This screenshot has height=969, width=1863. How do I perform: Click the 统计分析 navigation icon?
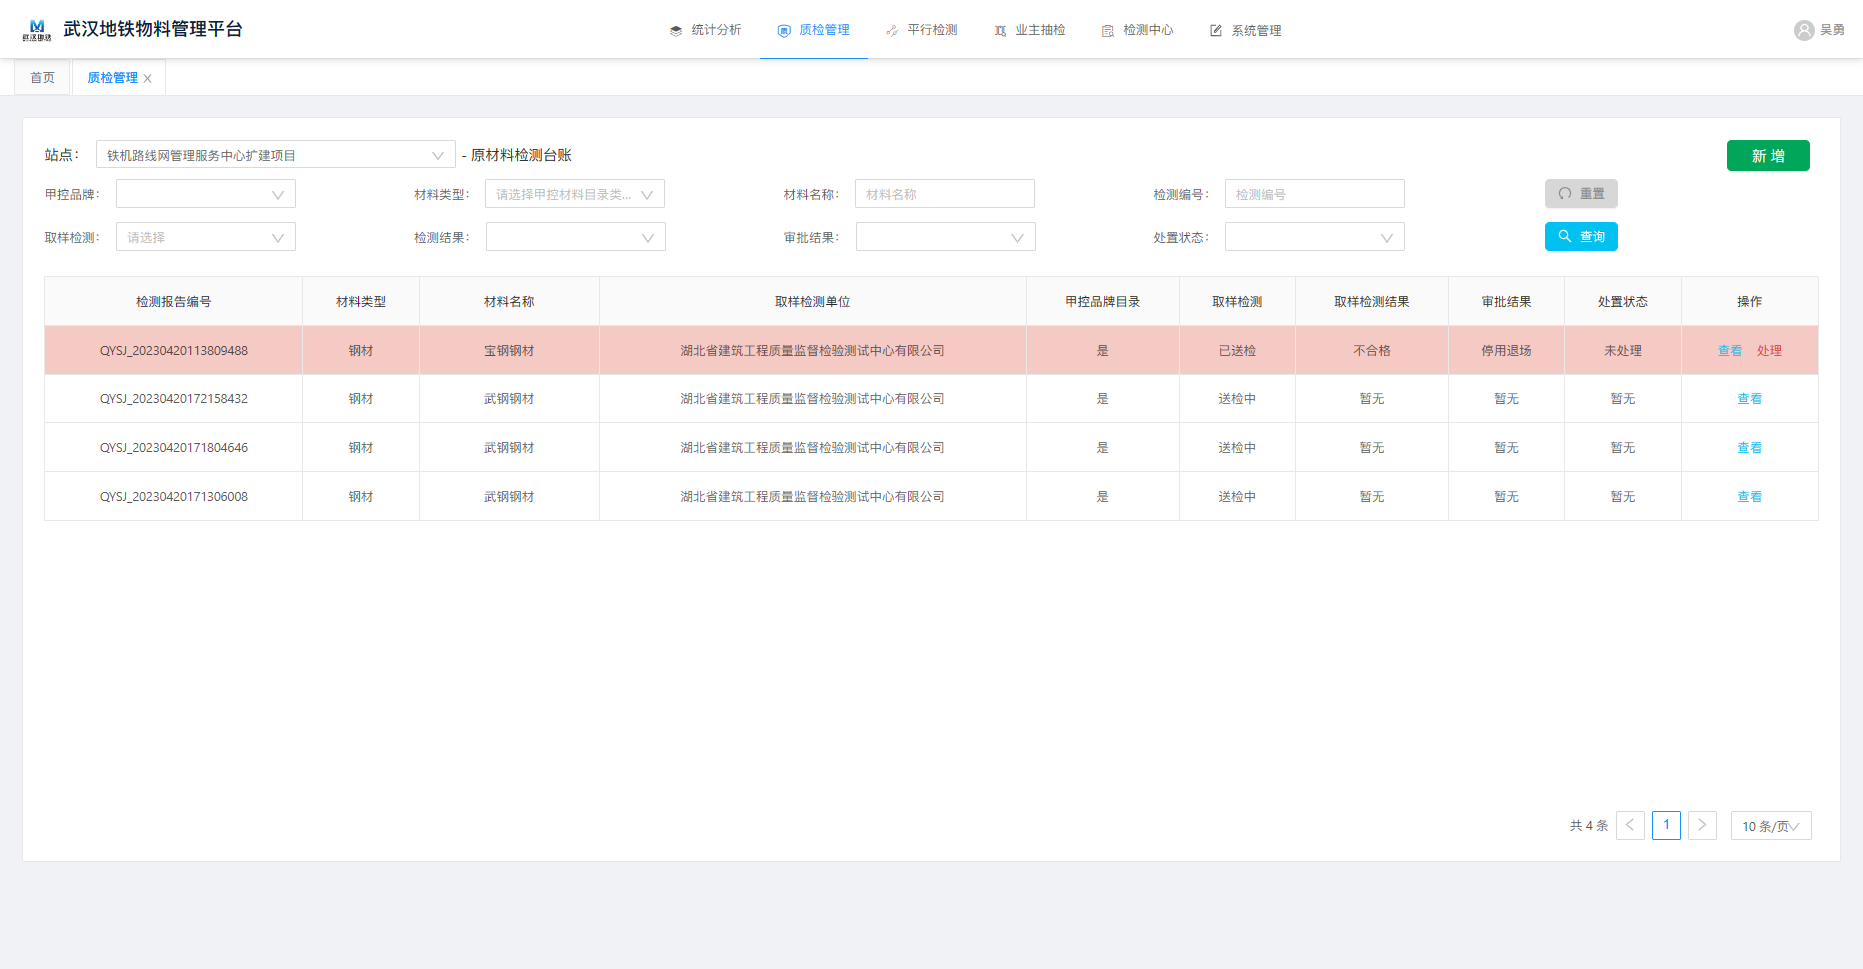coord(676,31)
